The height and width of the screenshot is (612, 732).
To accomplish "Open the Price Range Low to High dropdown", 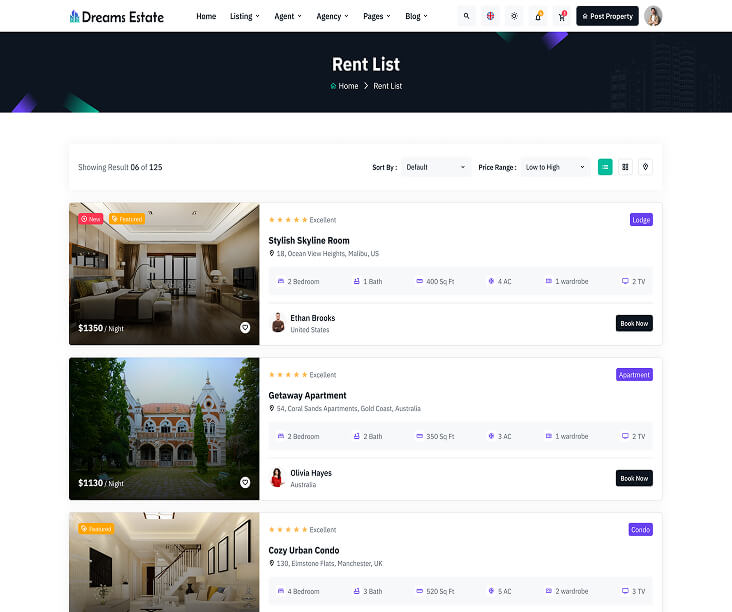I will (556, 167).
